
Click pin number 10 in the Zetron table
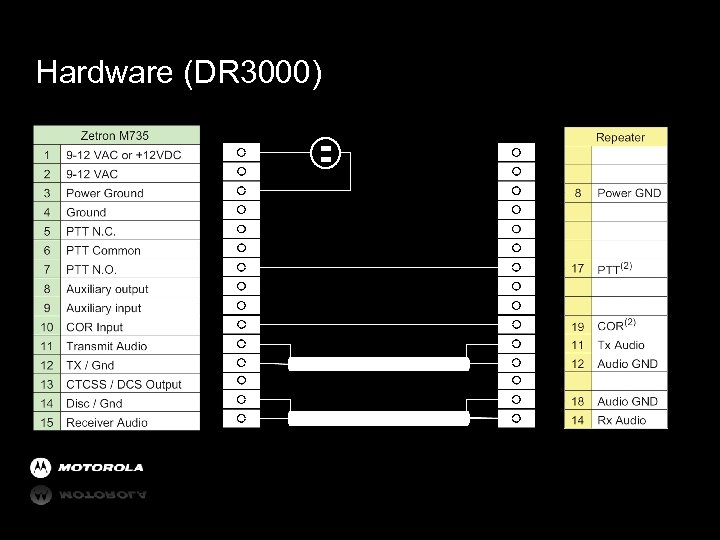(47, 327)
